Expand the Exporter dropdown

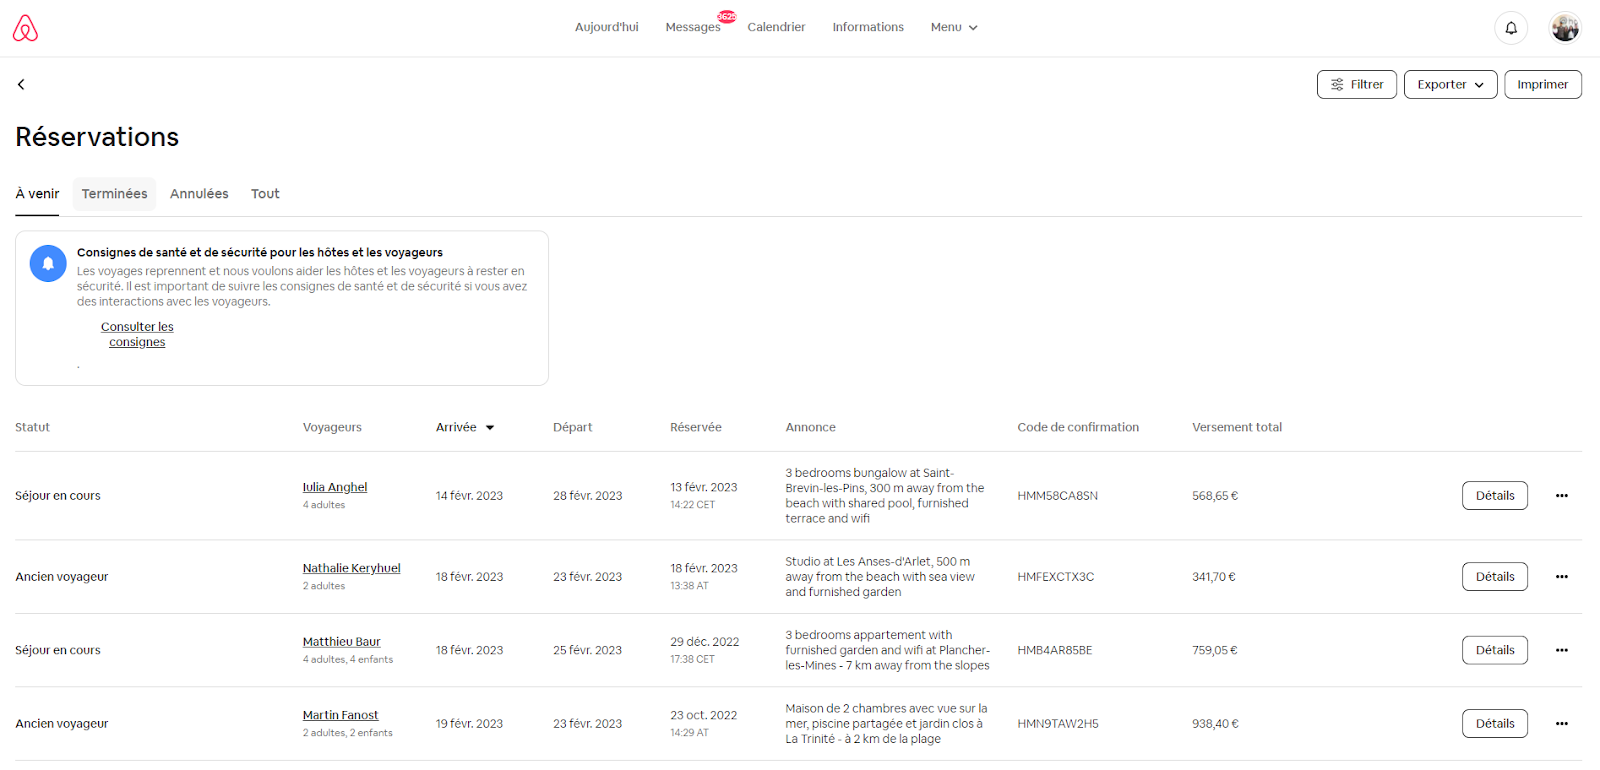click(1450, 85)
